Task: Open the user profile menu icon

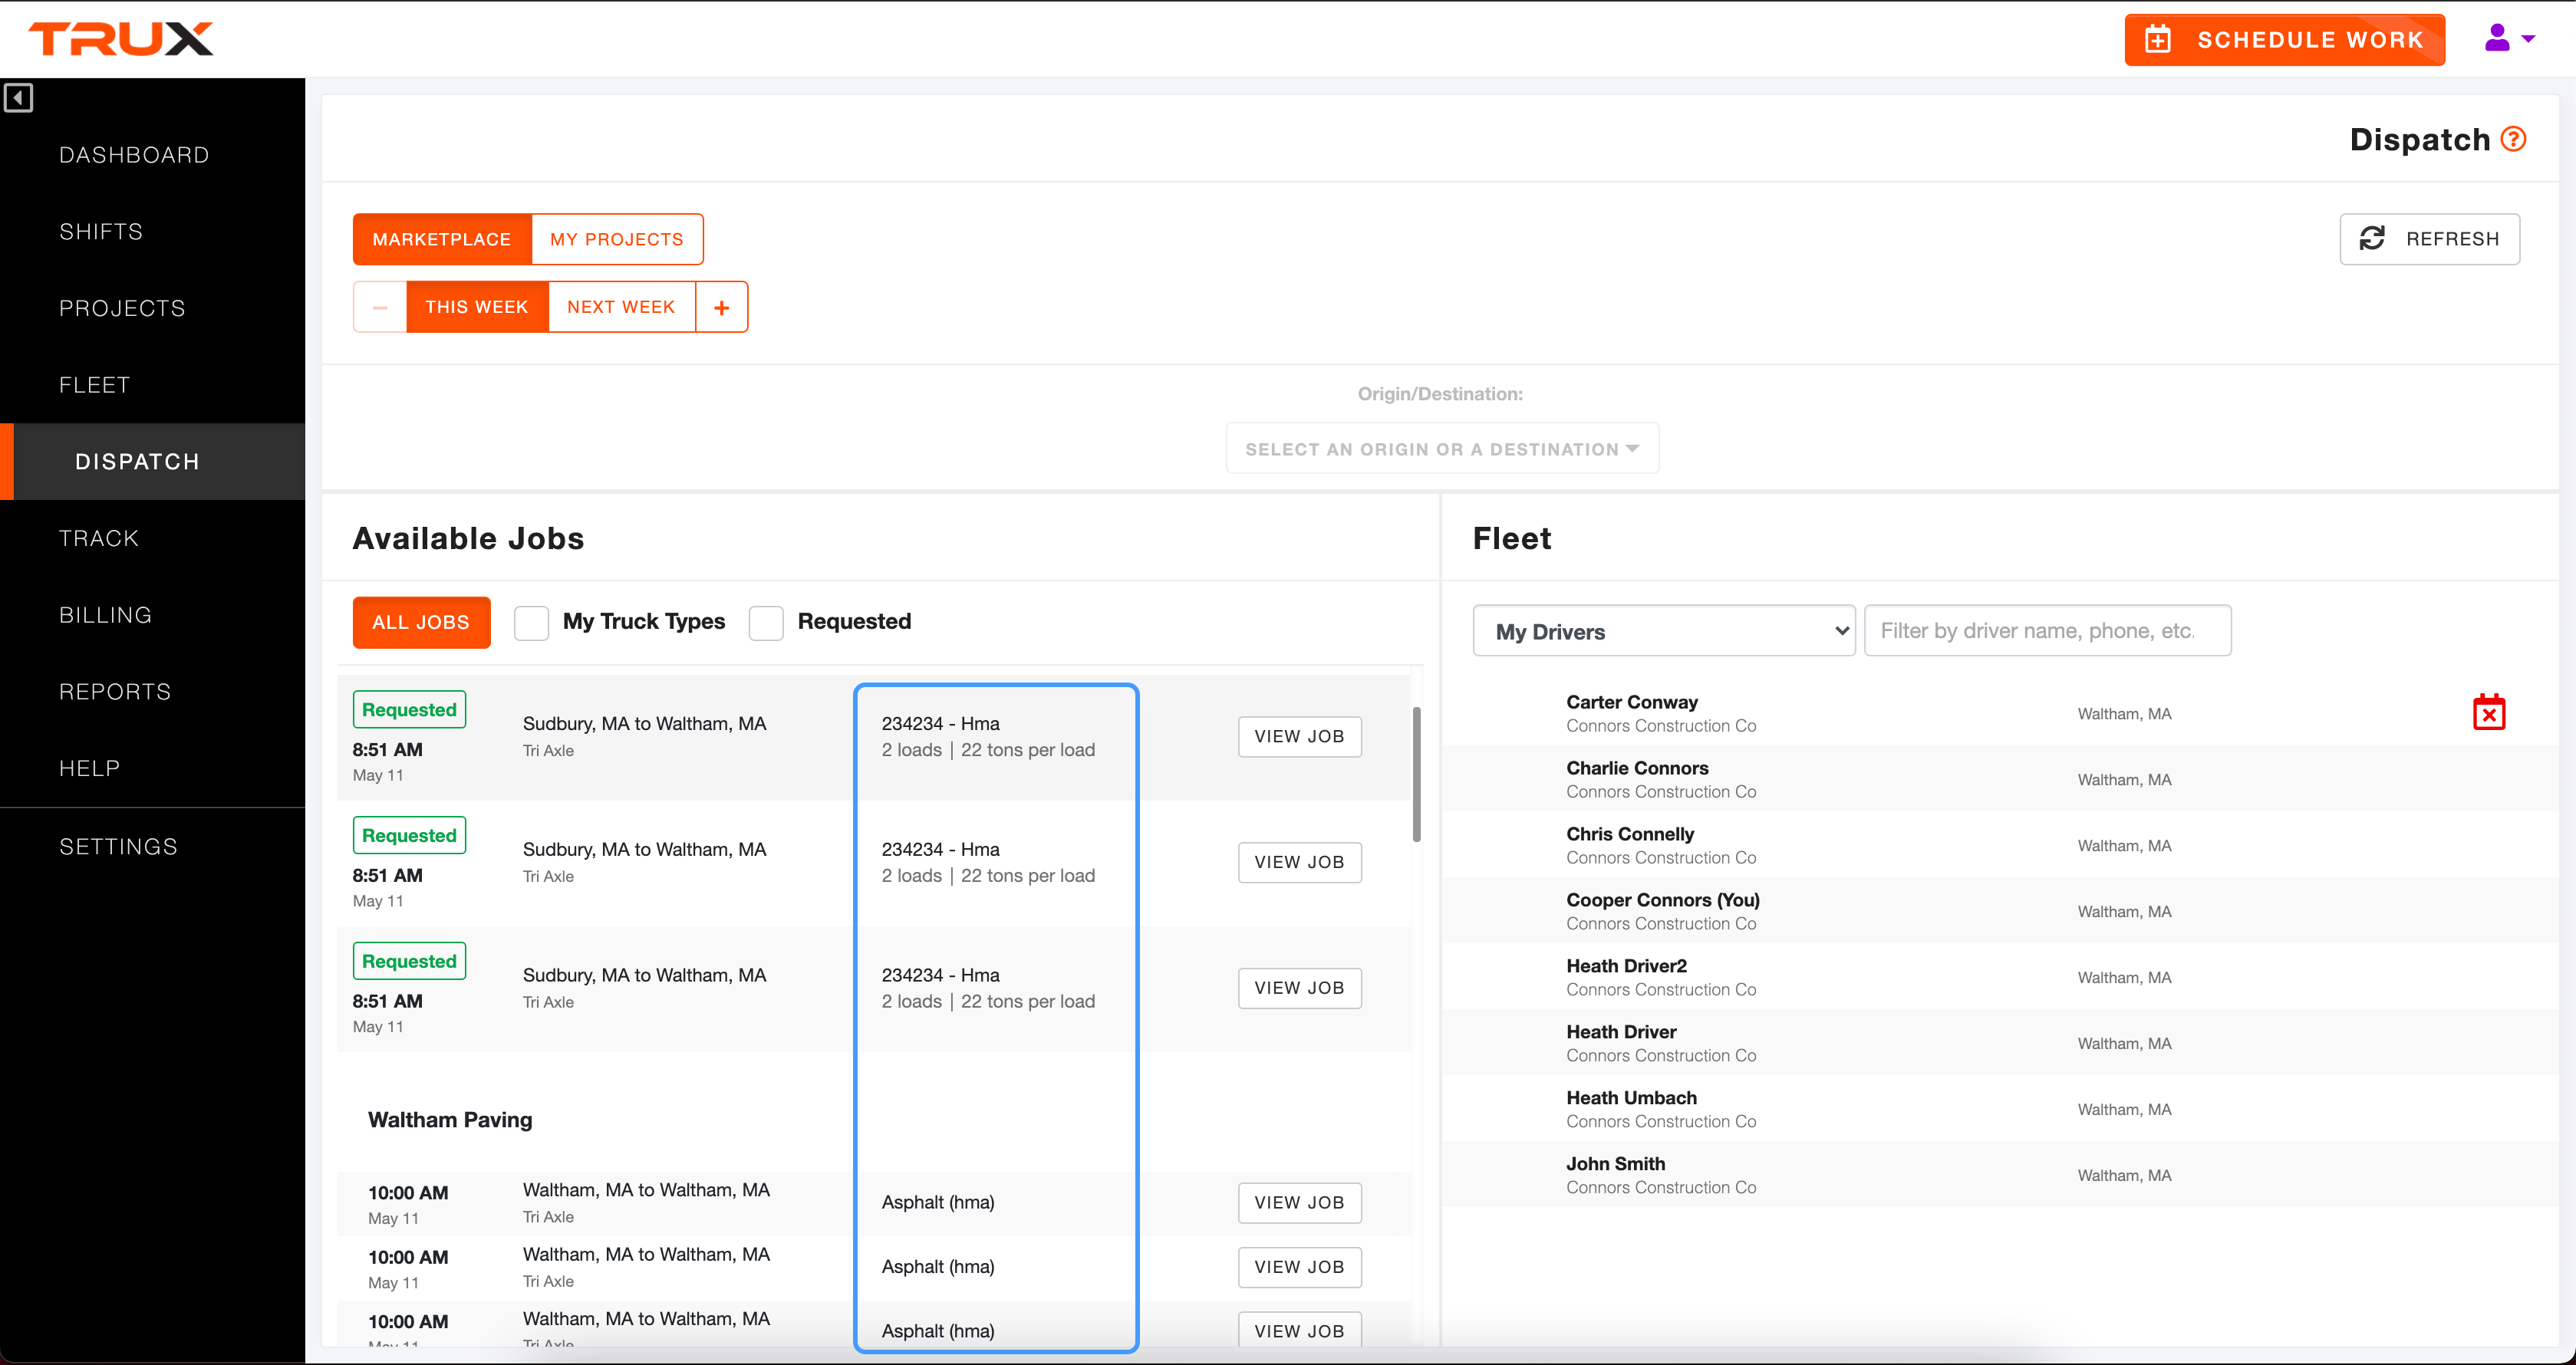Action: (x=2509, y=39)
